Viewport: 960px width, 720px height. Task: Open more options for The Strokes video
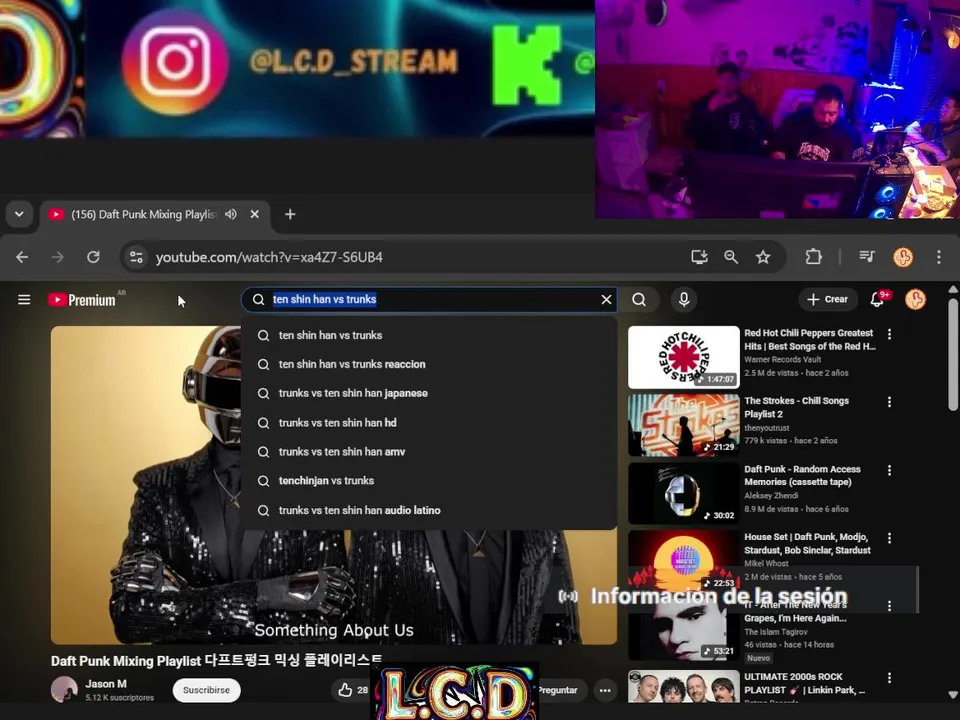pos(889,402)
